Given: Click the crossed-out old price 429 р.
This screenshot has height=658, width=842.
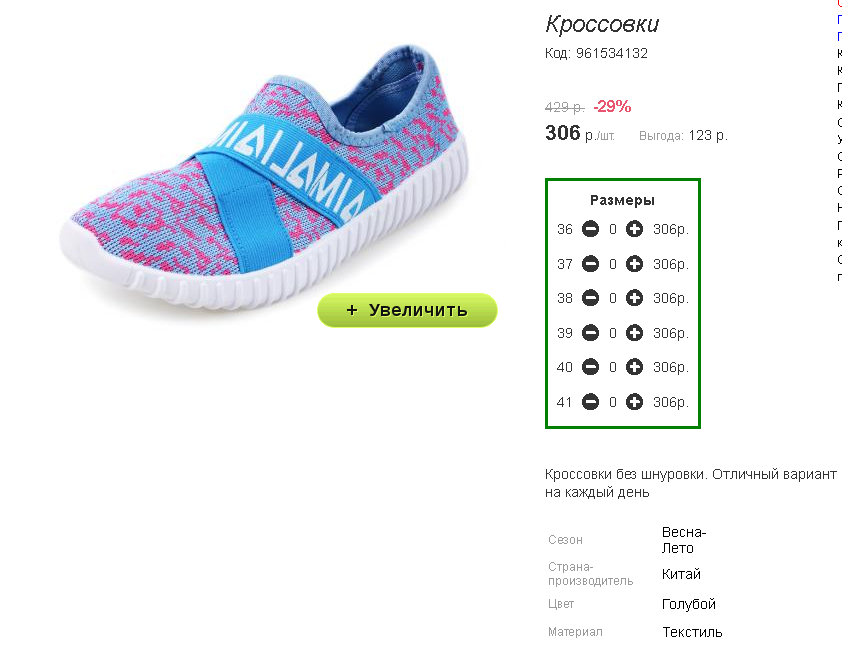Looking at the screenshot, I should click(564, 107).
